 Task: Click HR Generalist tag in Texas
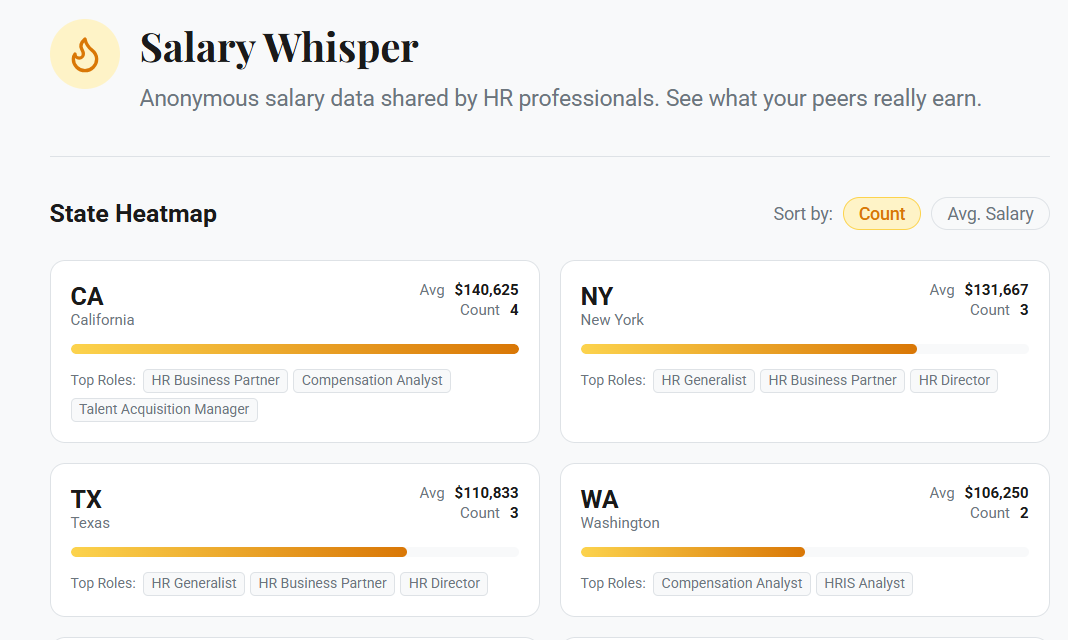194,583
